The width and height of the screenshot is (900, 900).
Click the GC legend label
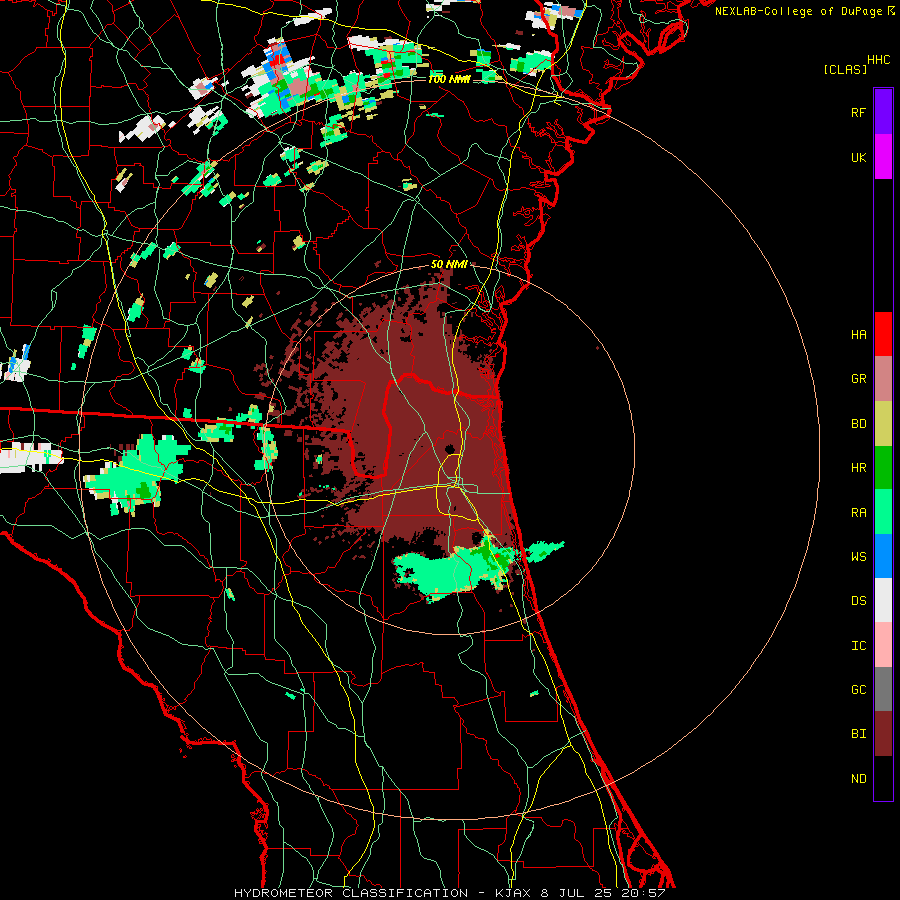(x=858, y=690)
